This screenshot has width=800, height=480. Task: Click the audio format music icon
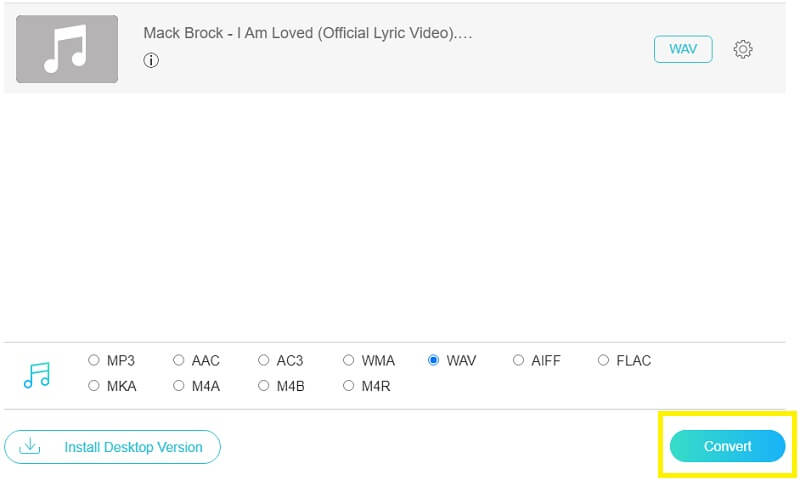click(x=37, y=374)
